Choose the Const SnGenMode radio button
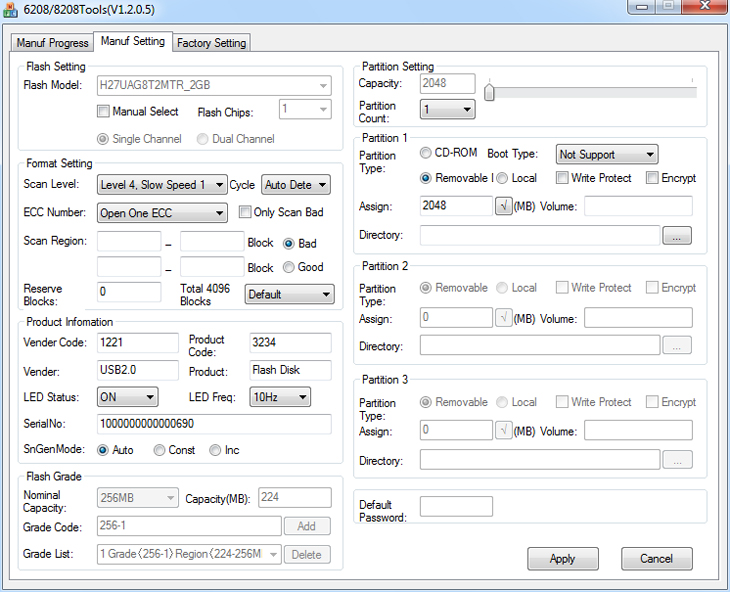This screenshot has height=592, width=730. coord(160,450)
